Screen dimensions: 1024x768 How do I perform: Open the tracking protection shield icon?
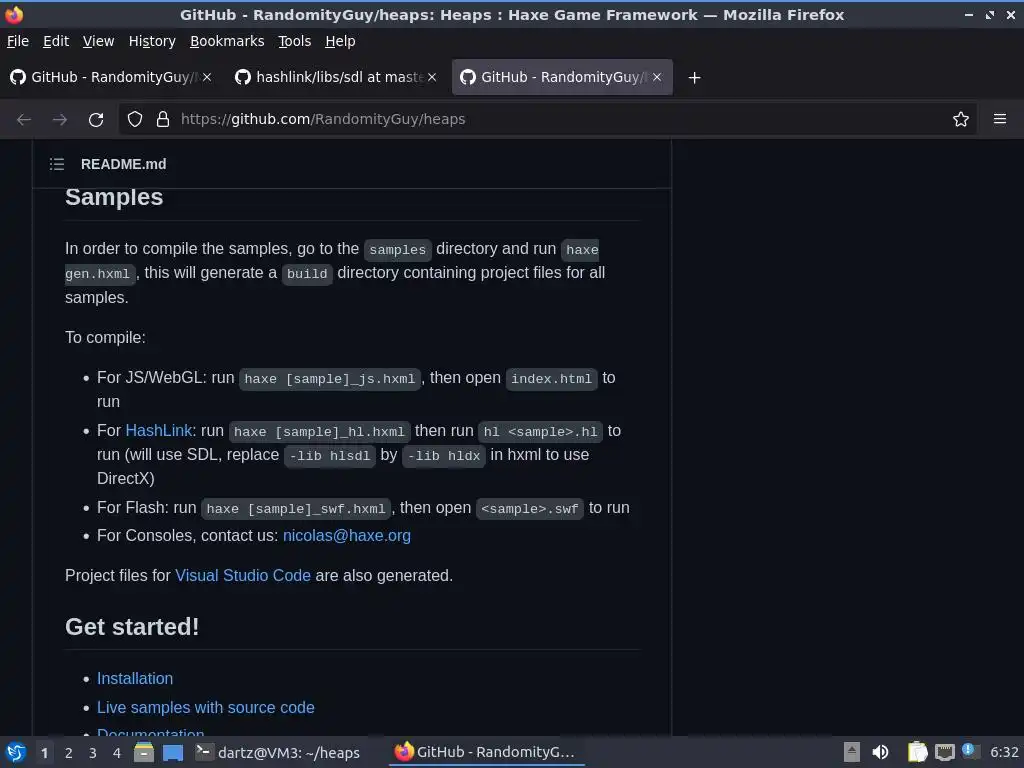tap(135, 120)
